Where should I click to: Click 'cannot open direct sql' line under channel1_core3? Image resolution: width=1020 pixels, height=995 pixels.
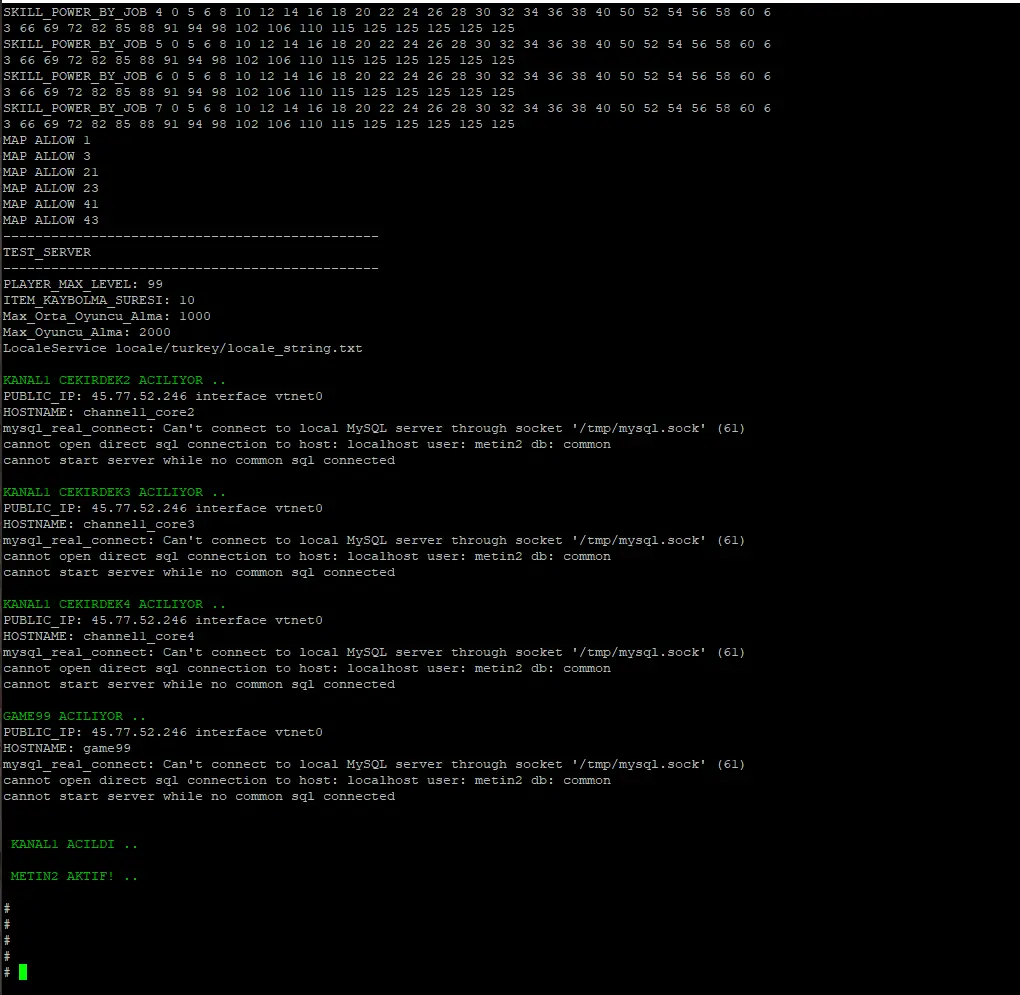[x=307, y=557]
